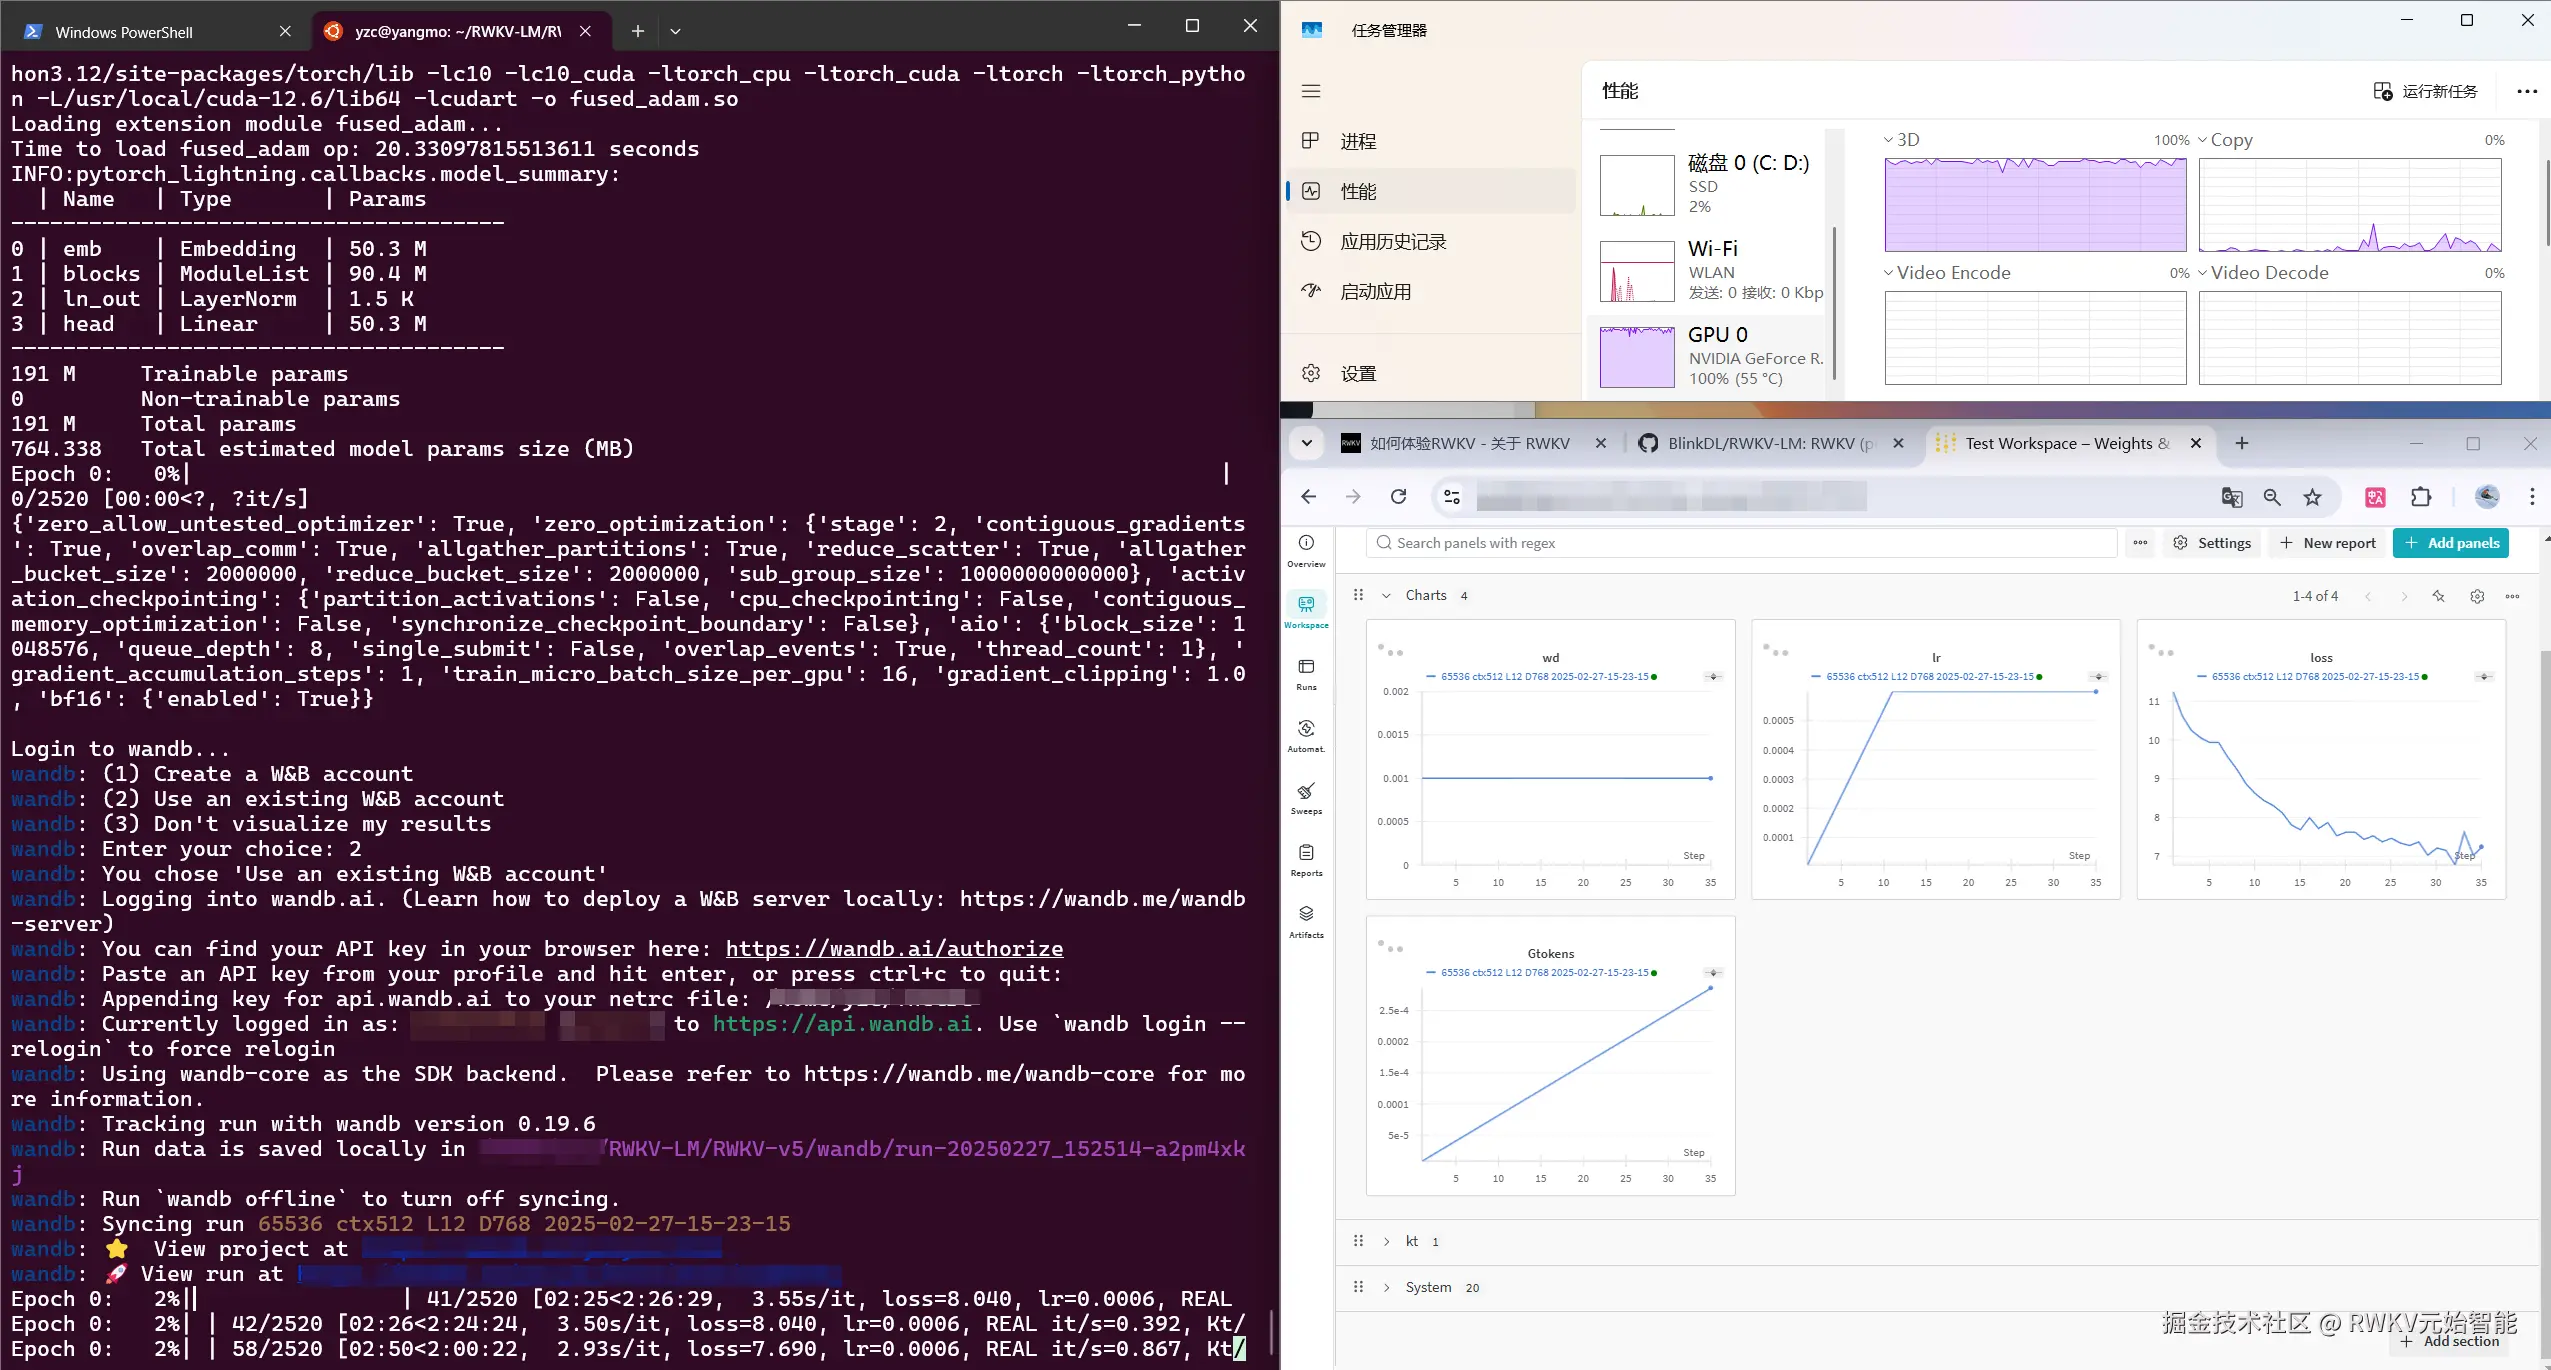
Task: Click the Add panels button
Action: 2451,543
